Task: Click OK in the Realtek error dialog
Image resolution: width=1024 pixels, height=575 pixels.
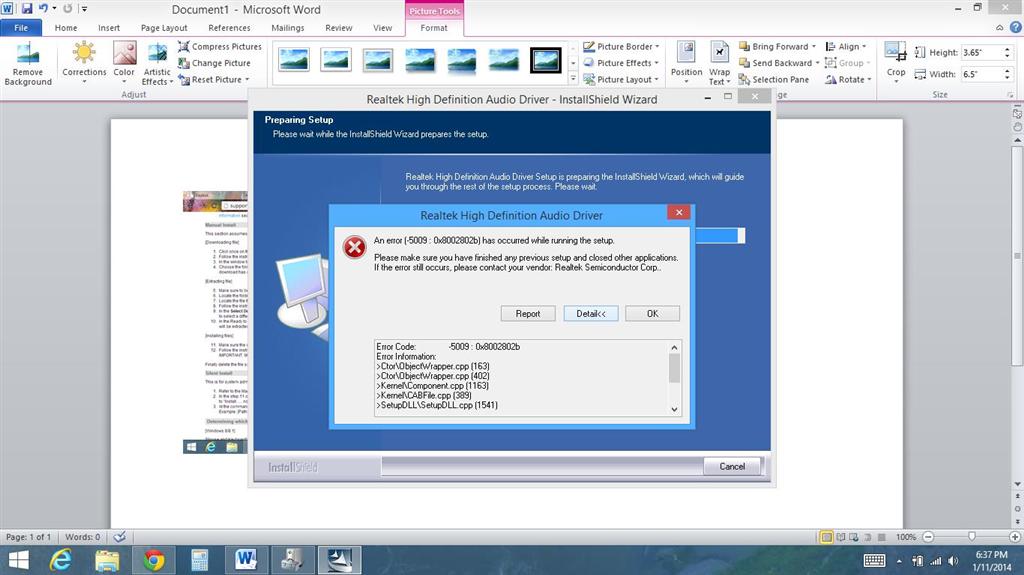Action: pos(652,314)
